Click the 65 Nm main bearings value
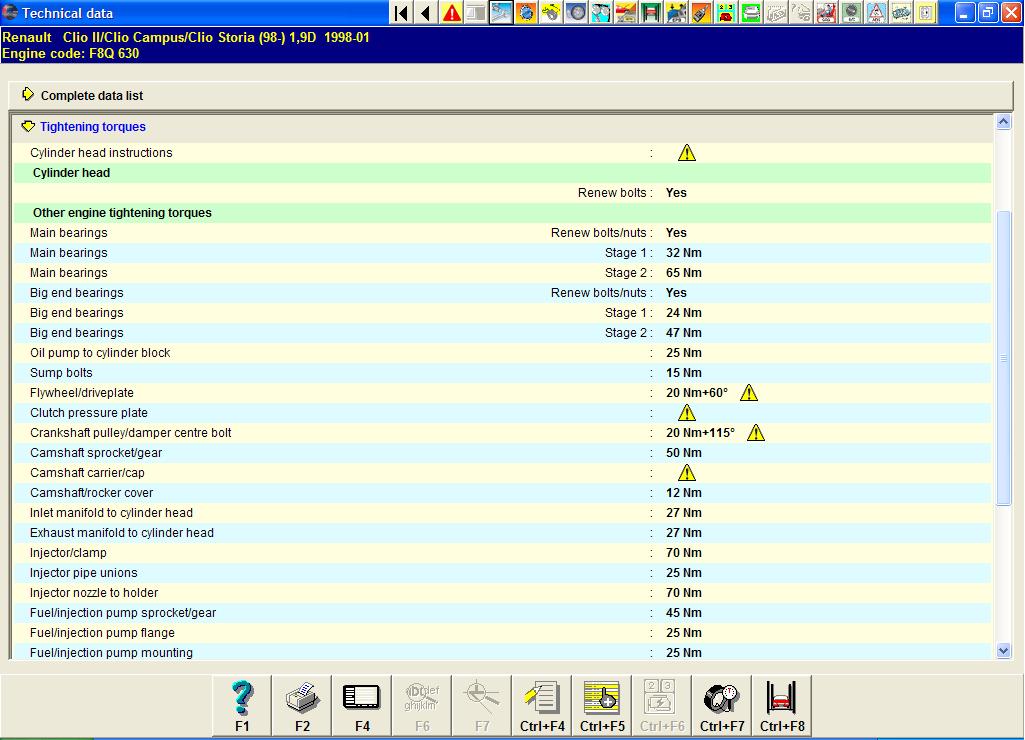This screenshot has height=740, width=1025. point(684,273)
